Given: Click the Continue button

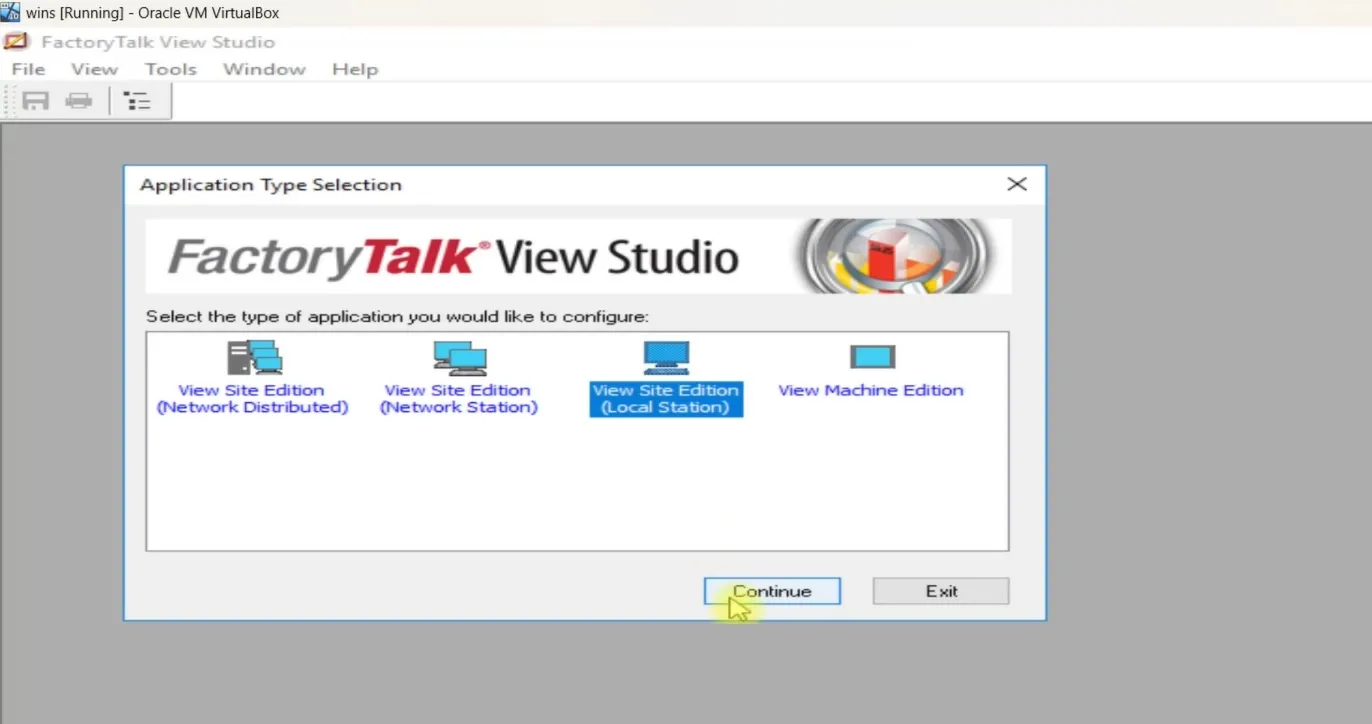Looking at the screenshot, I should tap(771, 591).
